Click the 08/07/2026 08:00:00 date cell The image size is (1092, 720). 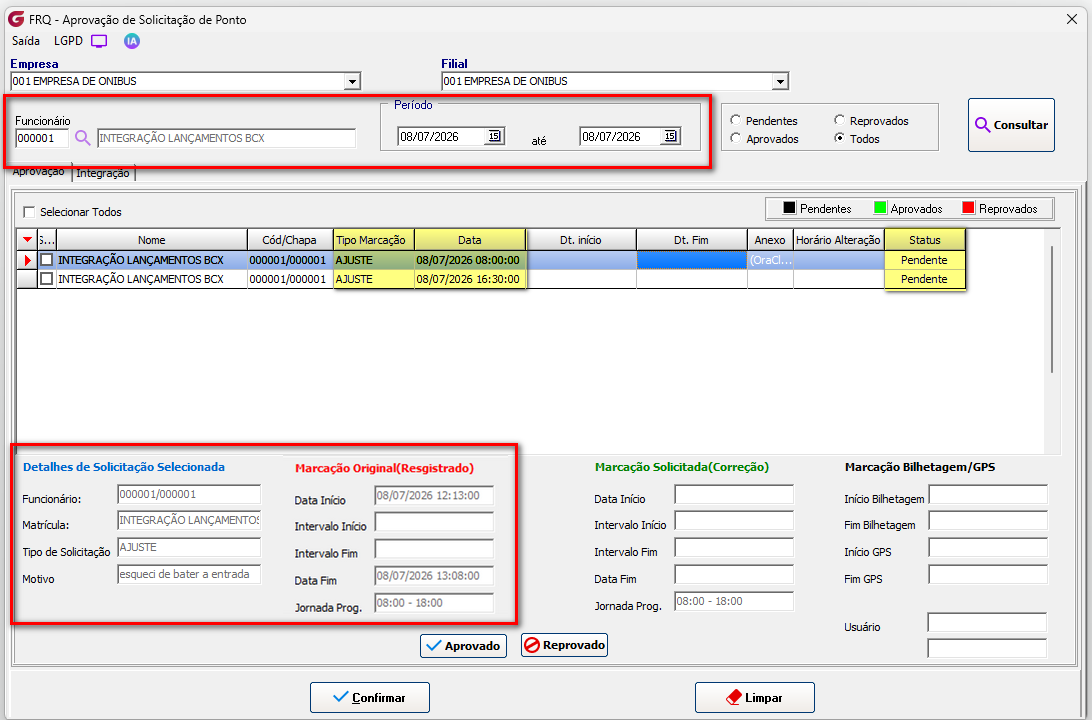point(470,260)
